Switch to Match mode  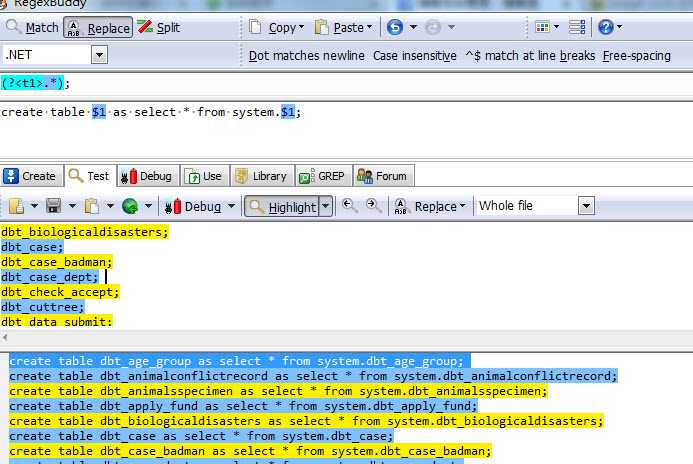(32, 27)
